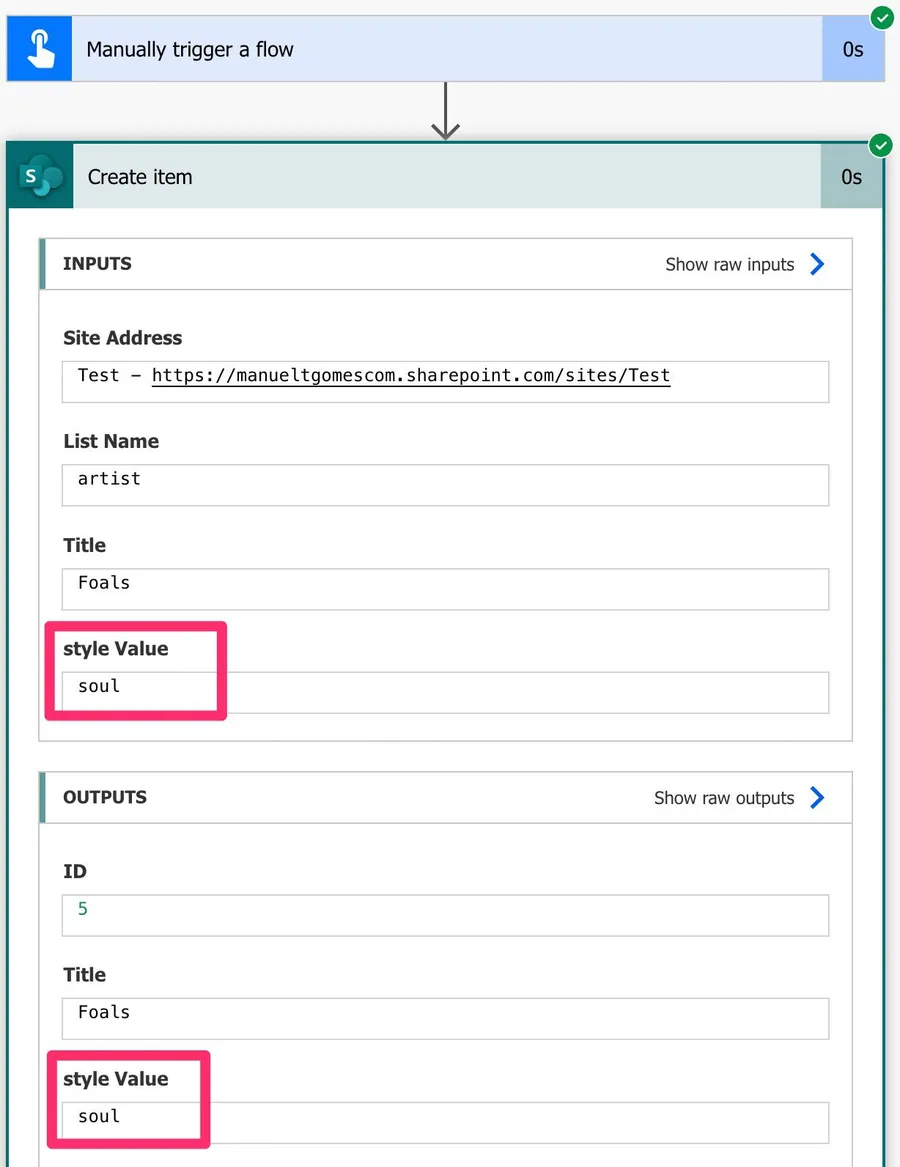Screen dimensions: 900x1167
Task: Click the arrow connector between the steps
Action: pyautogui.click(x=445, y=112)
